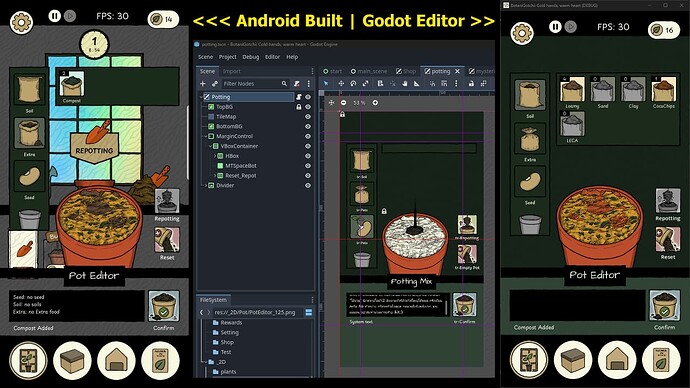Select the CocoChips soil thumbnail
Viewport: 690px width, 388px height.
click(664, 89)
